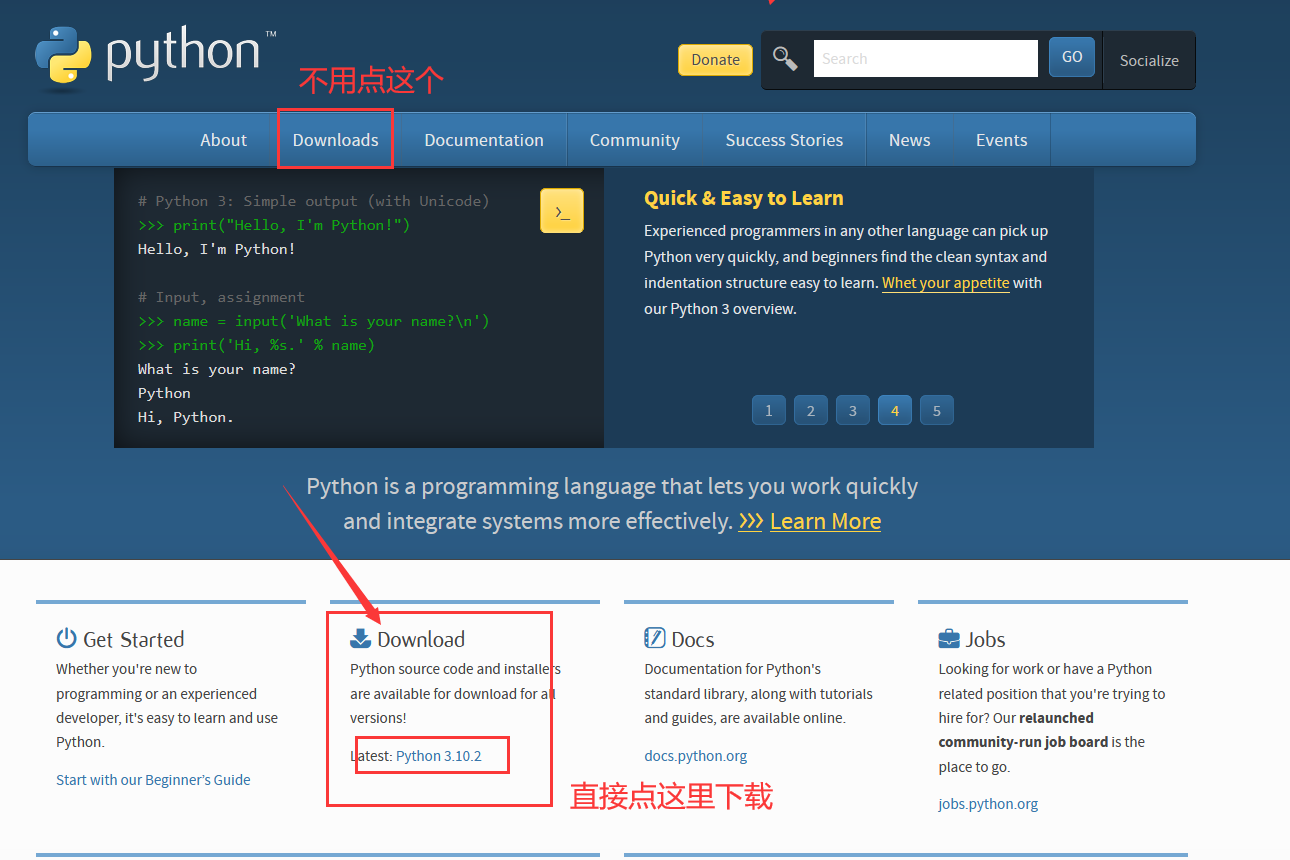Visit the docs.python.org link
This screenshot has width=1290, height=860.
click(696, 756)
